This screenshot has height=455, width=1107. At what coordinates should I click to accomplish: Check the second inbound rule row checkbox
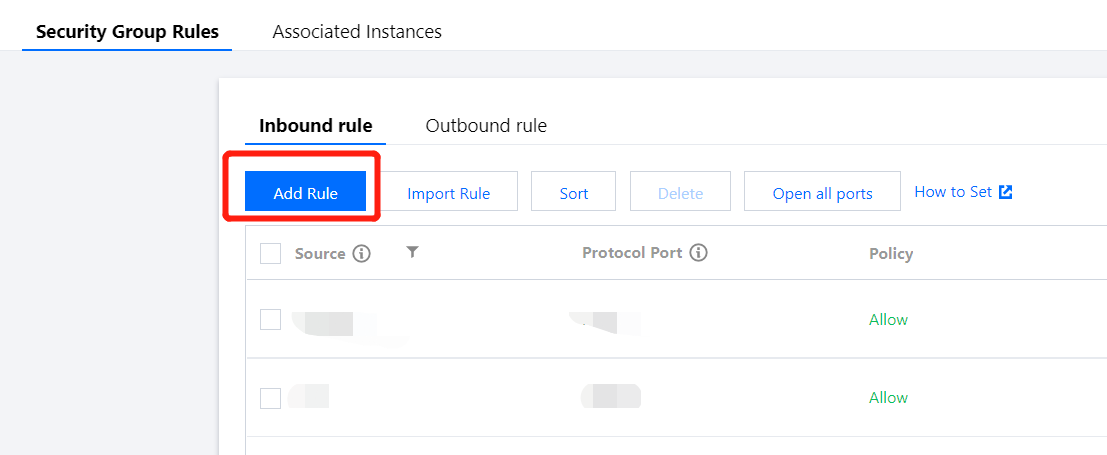pyautogui.click(x=270, y=398)
